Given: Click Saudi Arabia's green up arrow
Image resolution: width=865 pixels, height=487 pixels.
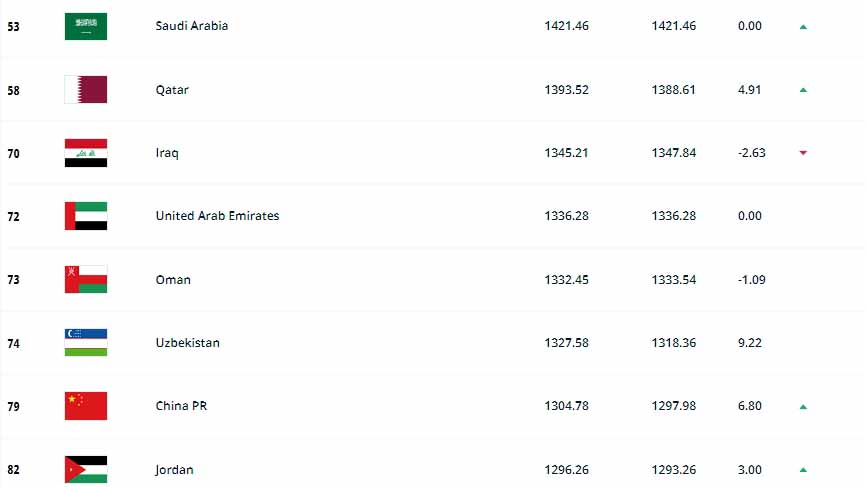Looking at the screenshot, I should point(803,26).
